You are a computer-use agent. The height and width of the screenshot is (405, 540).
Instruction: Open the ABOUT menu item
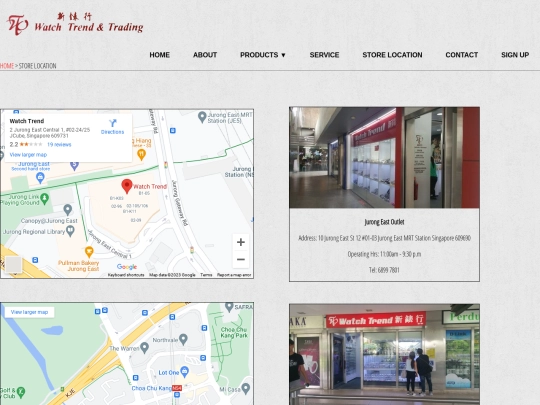(x=205, y=55)
